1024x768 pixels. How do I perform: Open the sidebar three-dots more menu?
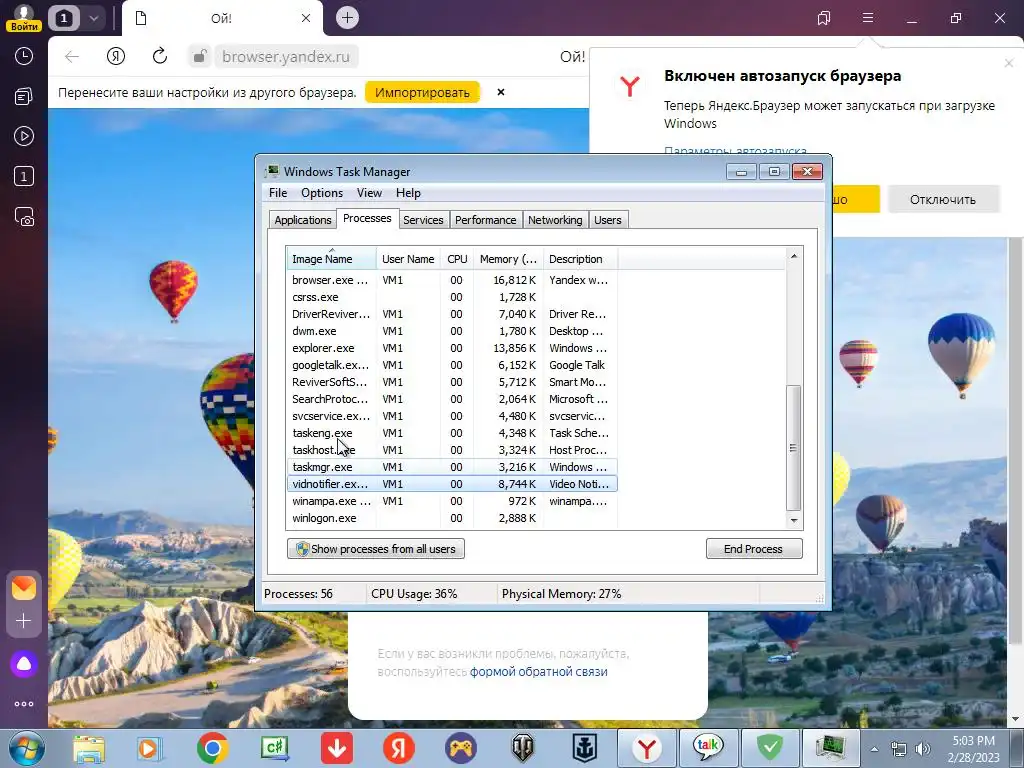pyautogui.click(x=24, y=704)
